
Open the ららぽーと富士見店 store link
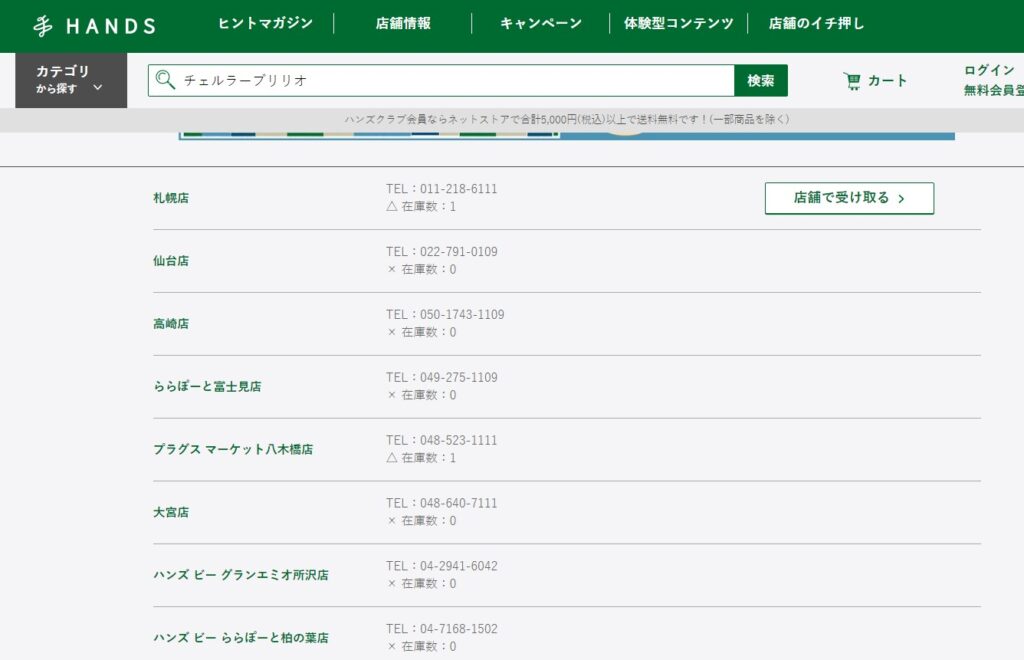[207, 386]
